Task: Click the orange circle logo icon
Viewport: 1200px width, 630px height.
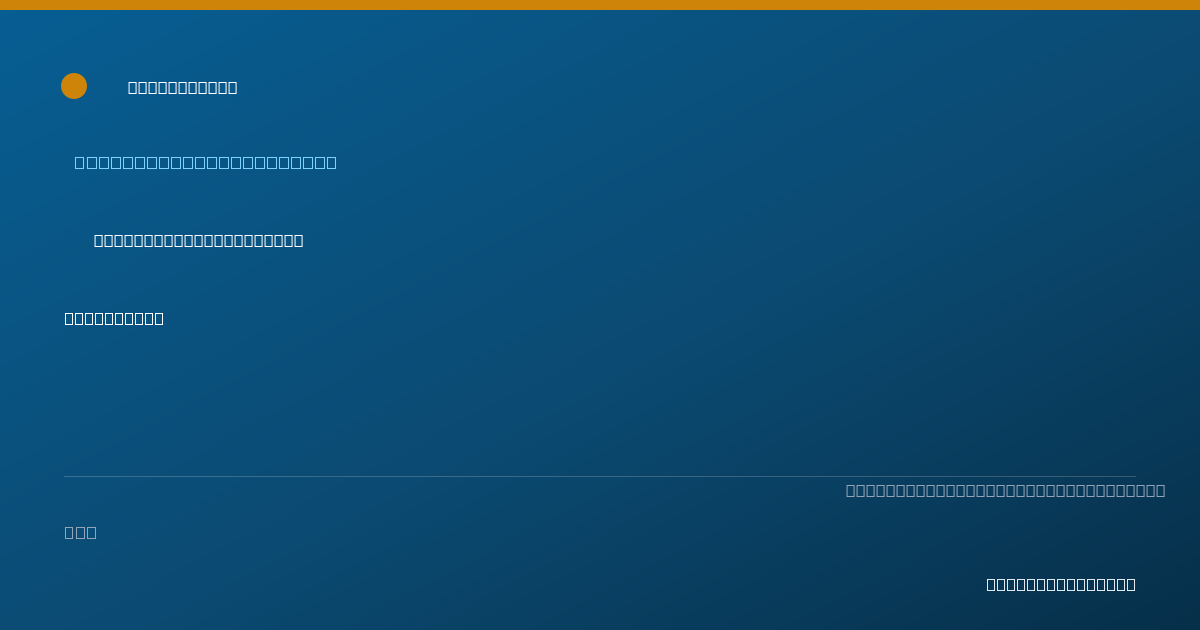Action: [x=74, y=86]
